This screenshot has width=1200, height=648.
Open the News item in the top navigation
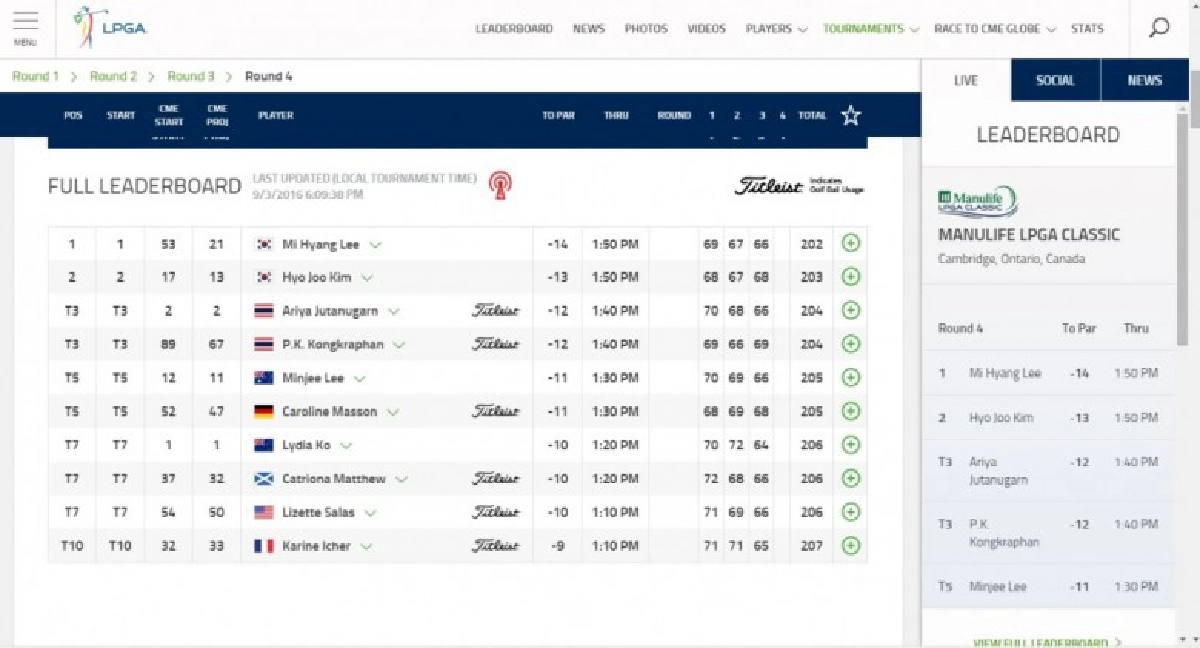tap(589, 29)
